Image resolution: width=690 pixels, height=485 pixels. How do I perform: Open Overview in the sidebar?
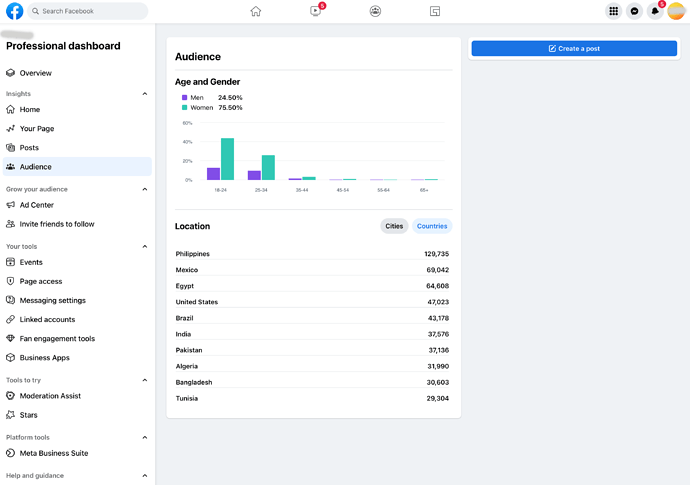(35, 73)
